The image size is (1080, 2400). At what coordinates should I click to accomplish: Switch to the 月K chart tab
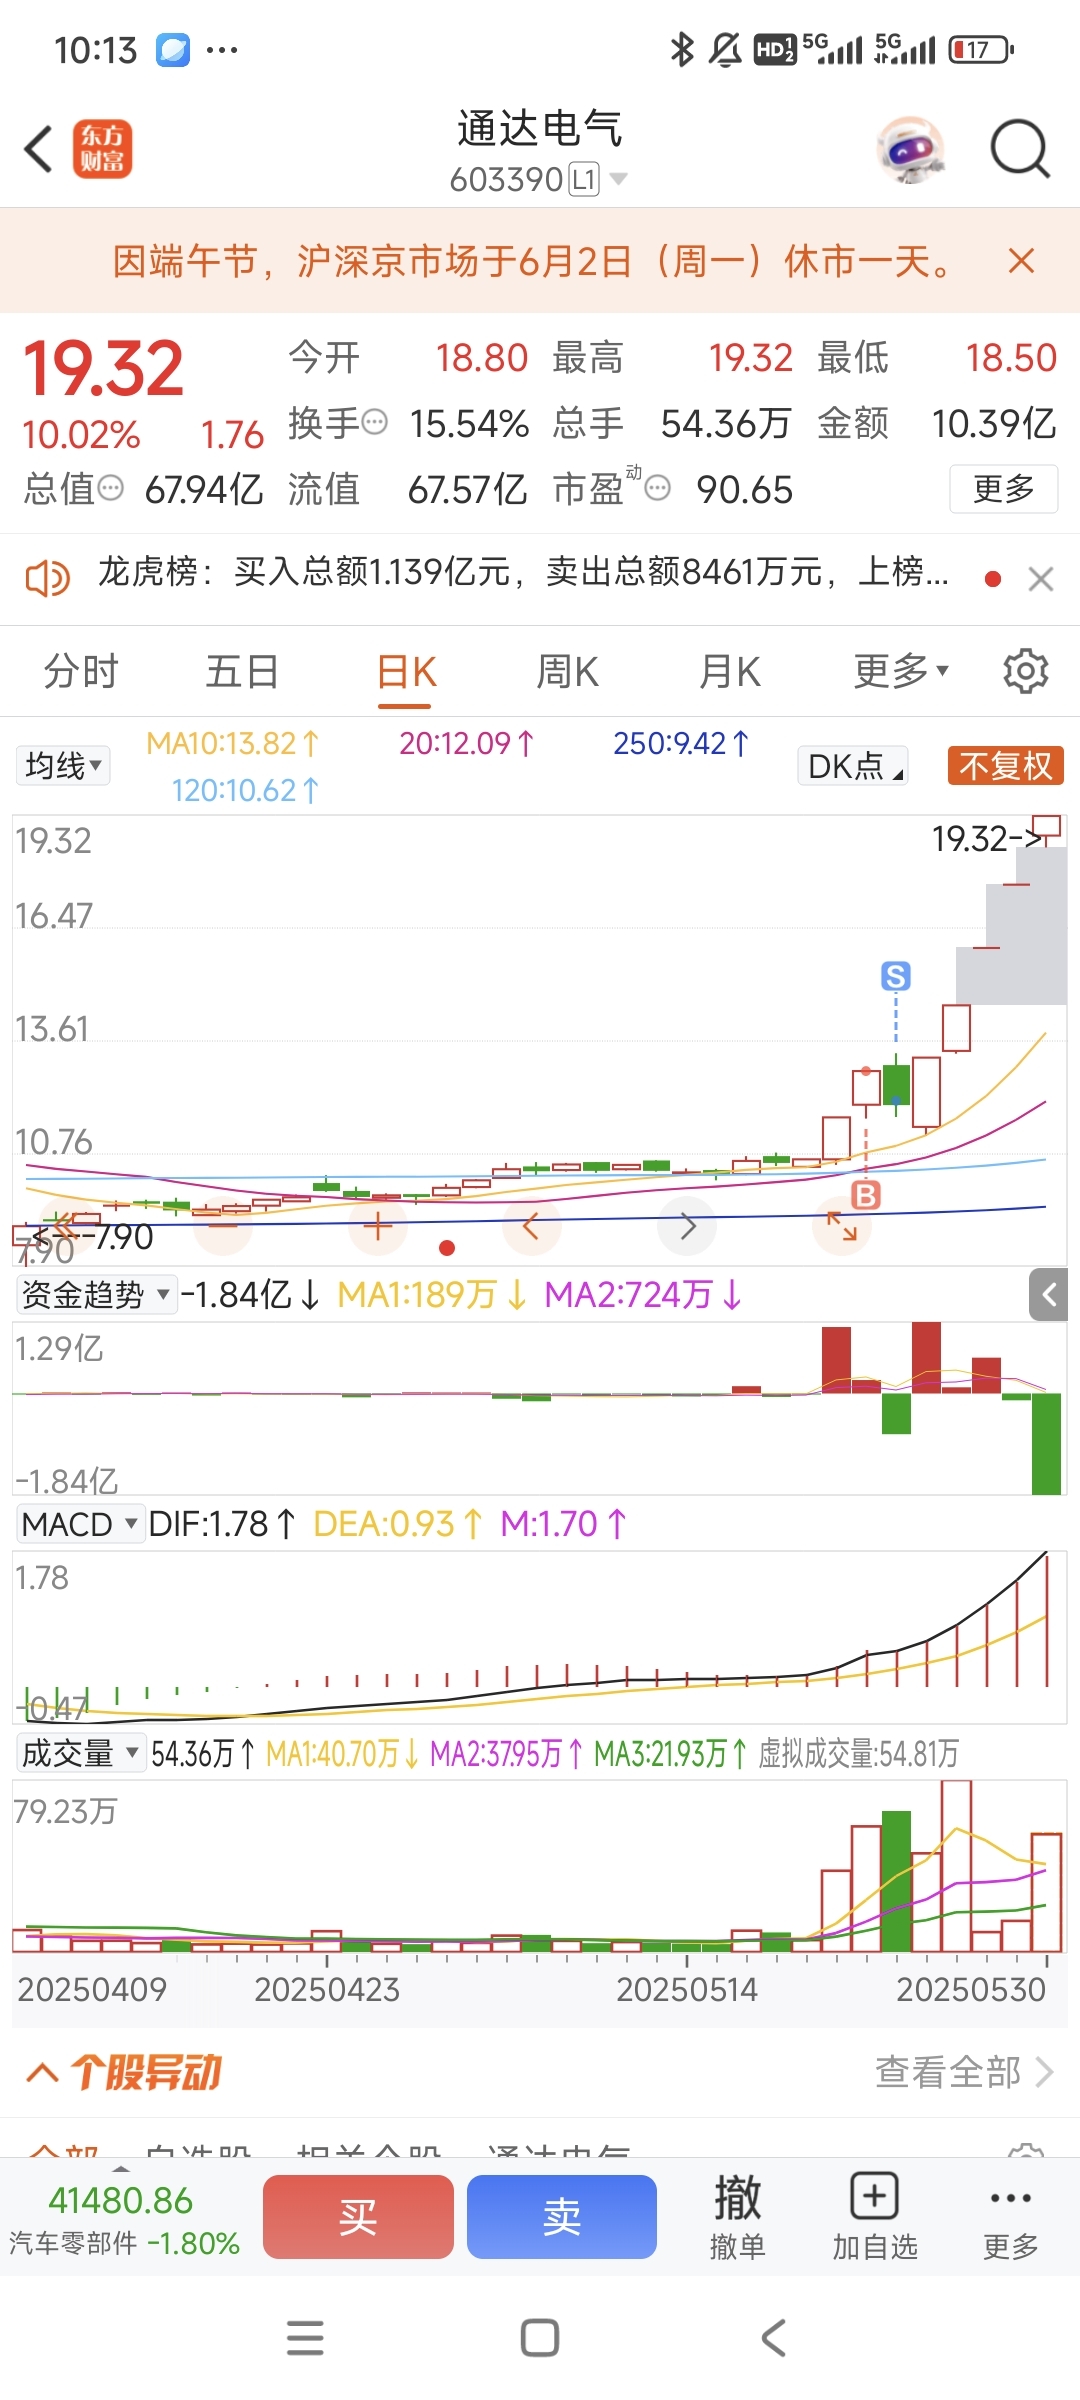point(729,672)
